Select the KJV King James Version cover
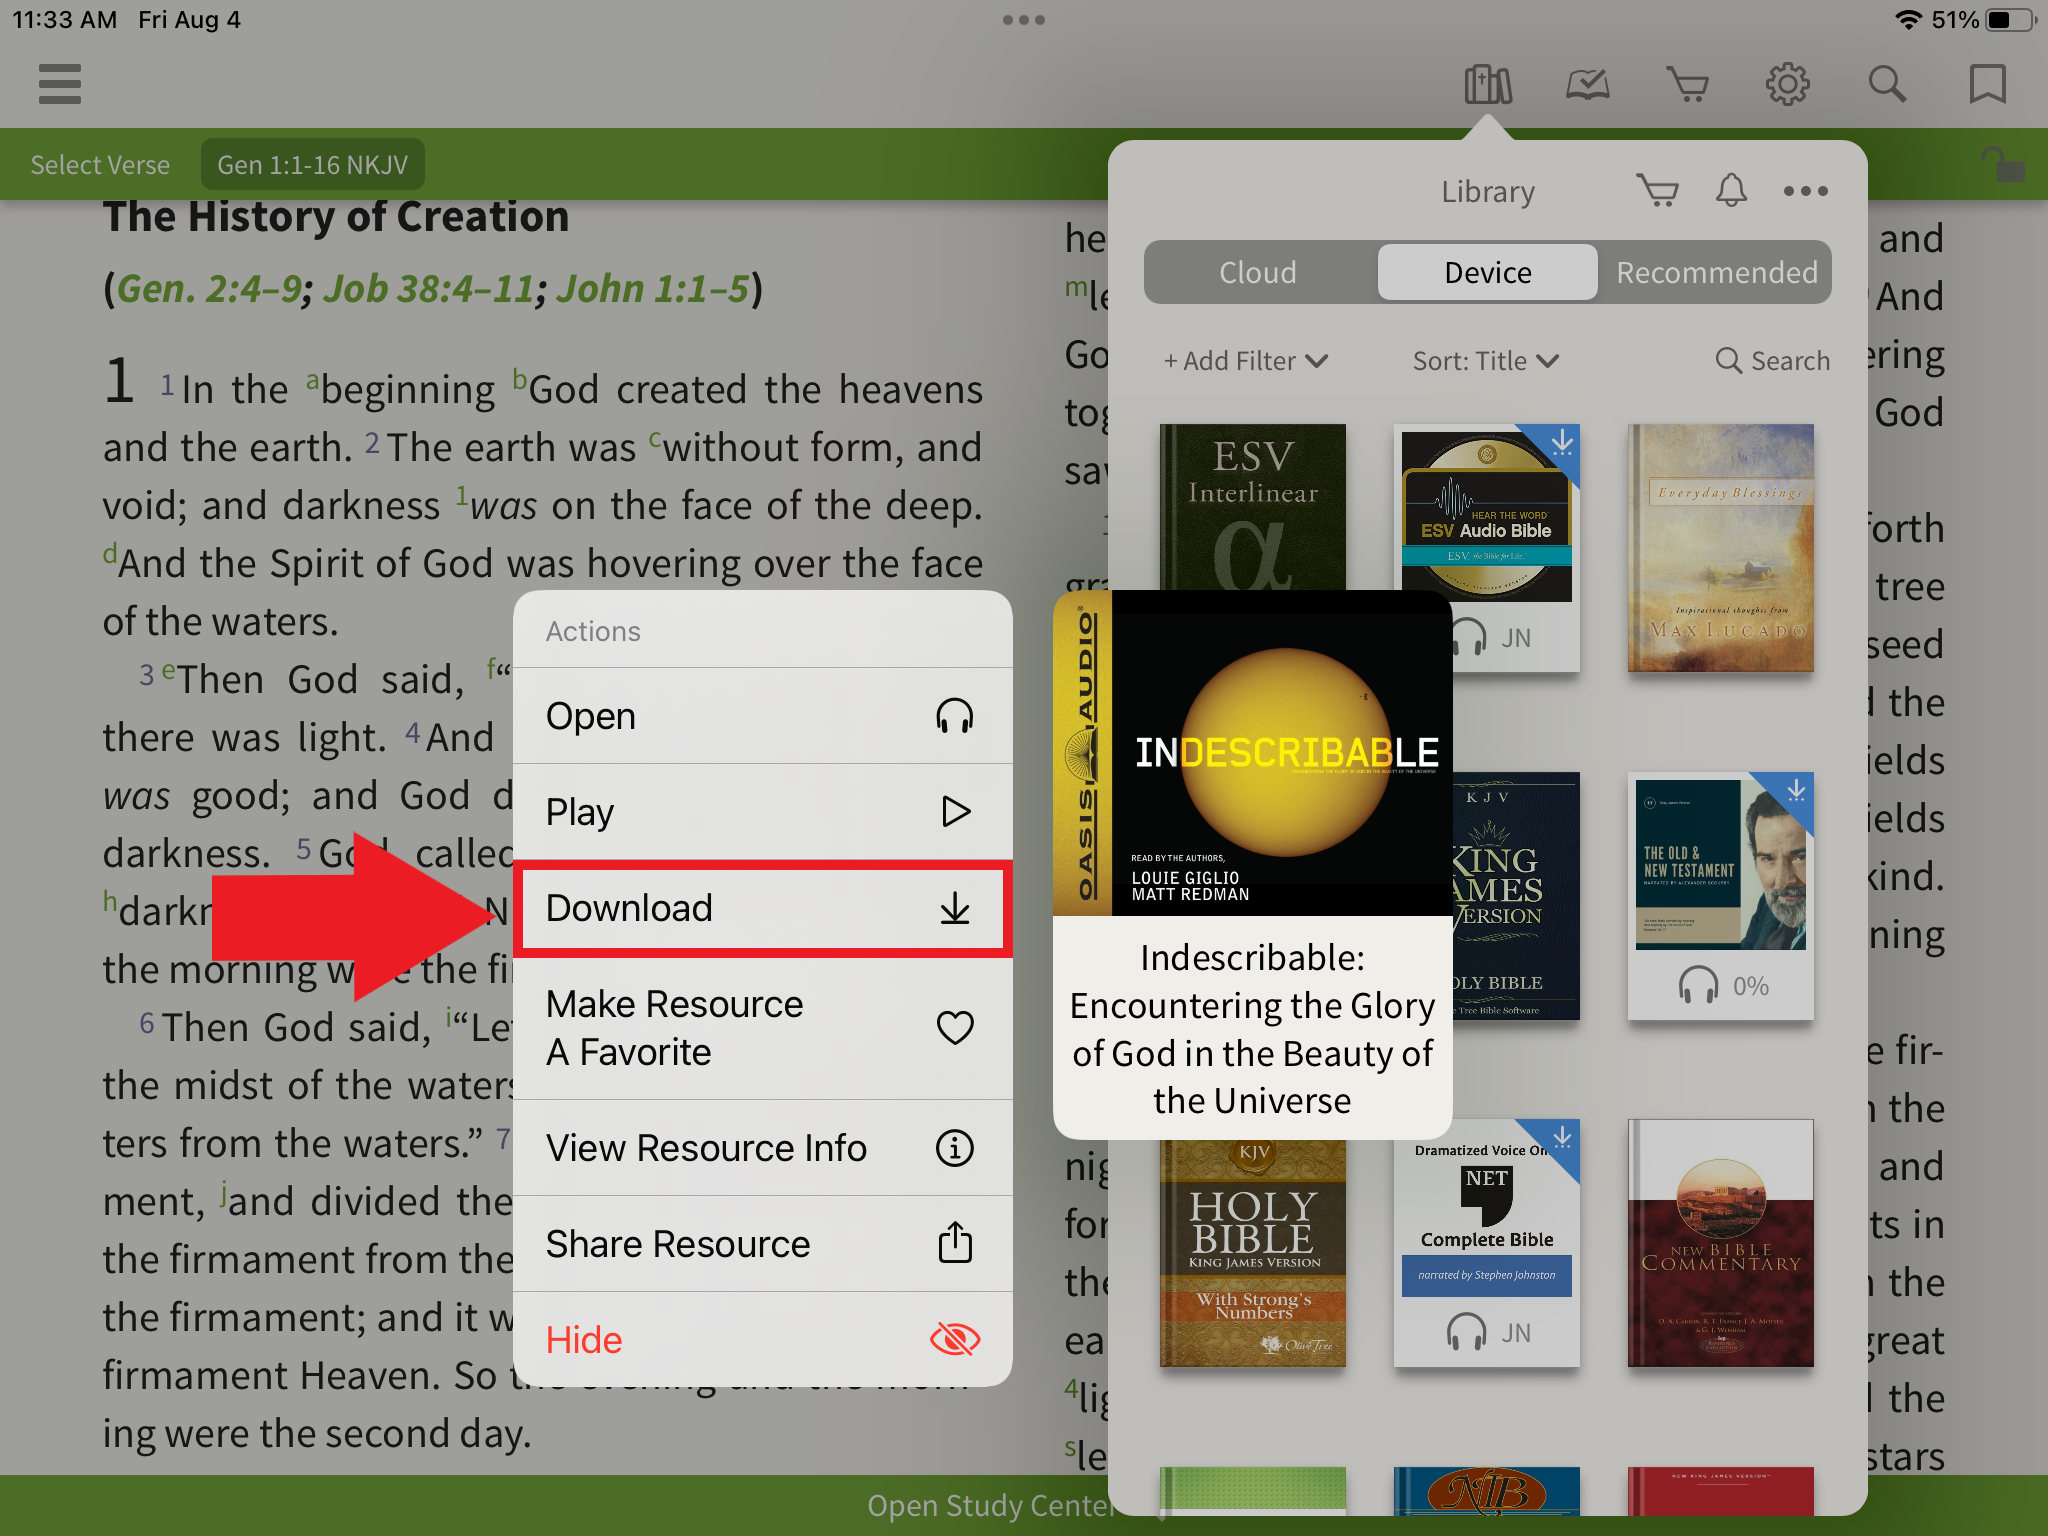2048x1536 pixels. coord(1516,896)
